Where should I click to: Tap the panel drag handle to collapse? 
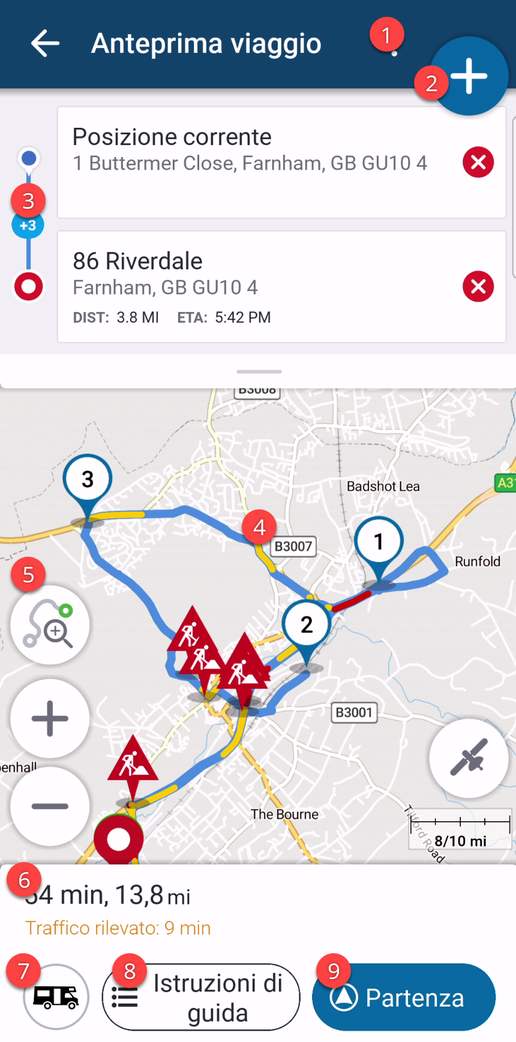click(258, 371)
